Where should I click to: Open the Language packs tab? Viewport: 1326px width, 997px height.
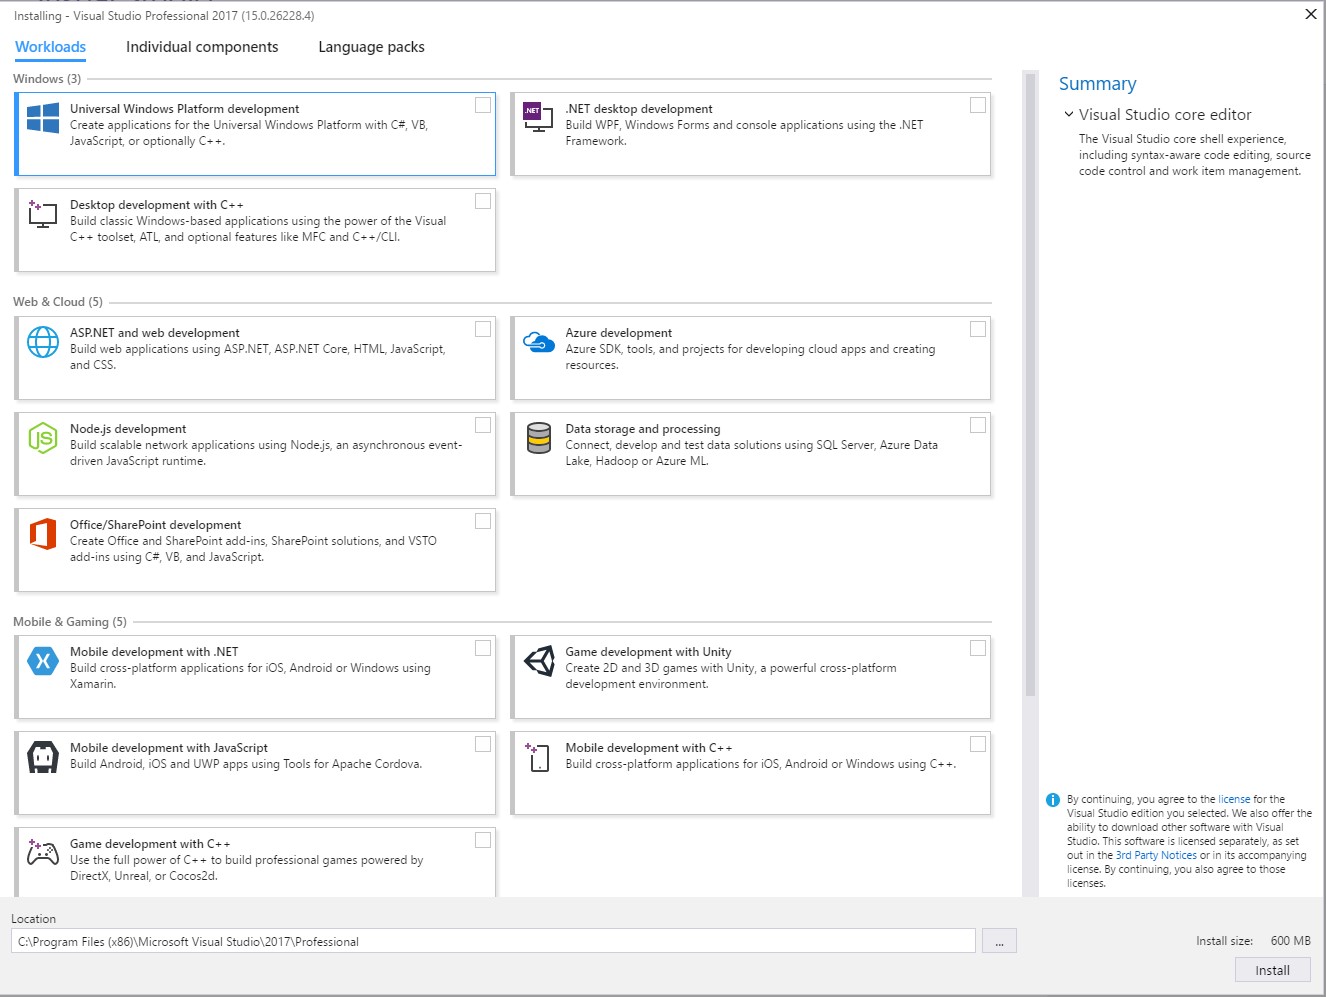click(x=371, y=47)
